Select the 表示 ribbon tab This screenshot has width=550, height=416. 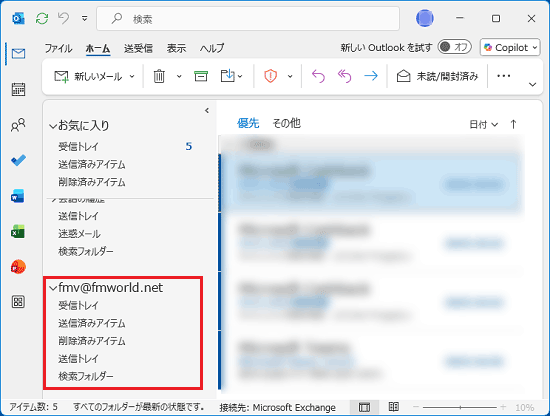tap(176, 48)
